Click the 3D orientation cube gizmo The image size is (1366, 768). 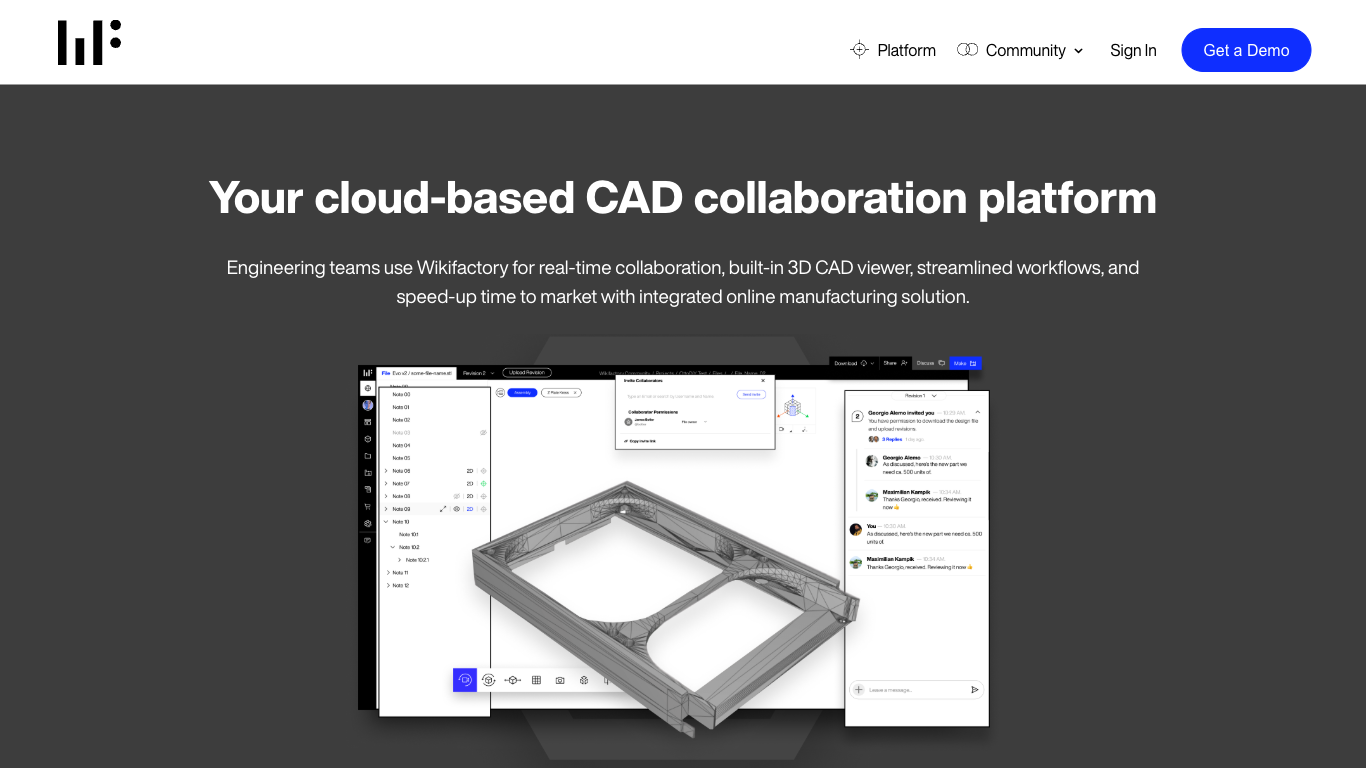793,408
